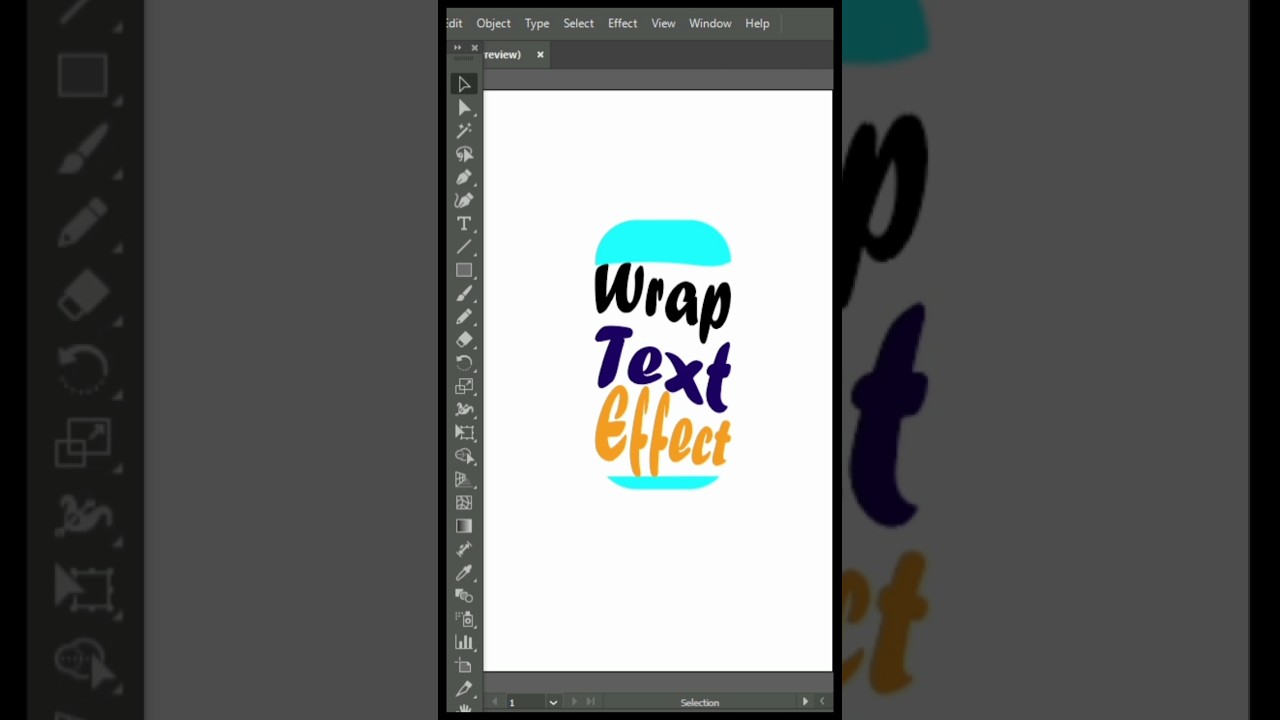Open the Effect menu
The height and width of the screenshot is (720, 1280).
coord(622,23)
